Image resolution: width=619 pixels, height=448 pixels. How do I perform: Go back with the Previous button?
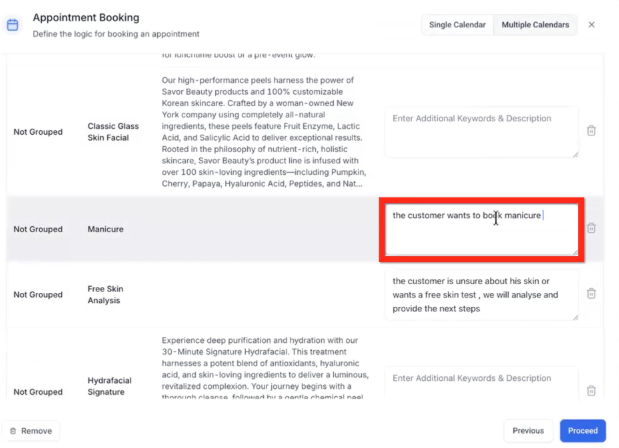[x=528, y=431]
